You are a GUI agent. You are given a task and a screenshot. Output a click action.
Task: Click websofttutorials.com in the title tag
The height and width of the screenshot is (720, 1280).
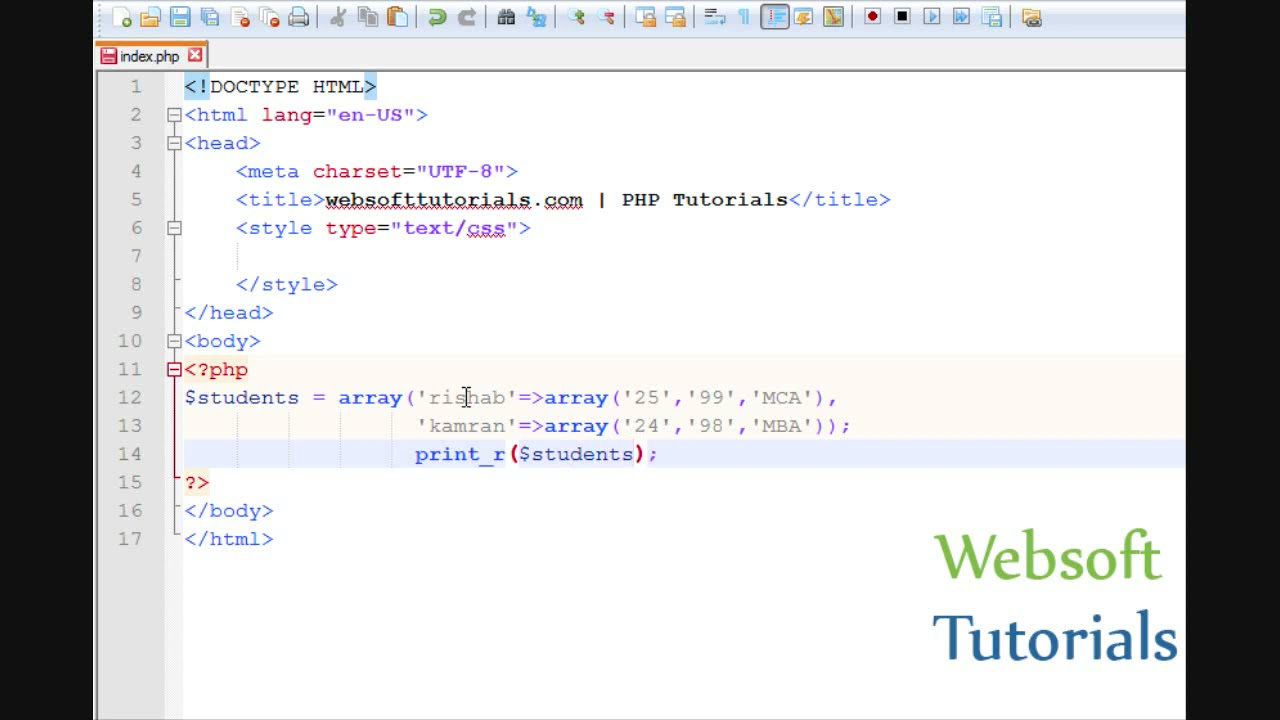pyautogui.click(x=454, y=200)
